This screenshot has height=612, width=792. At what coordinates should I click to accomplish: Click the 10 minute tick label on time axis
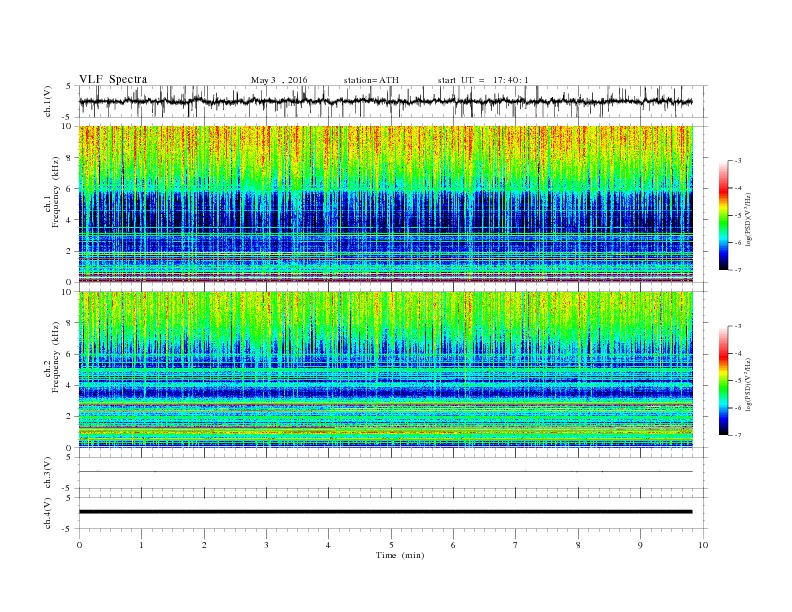pyautogui.click(x=703, y=545)
